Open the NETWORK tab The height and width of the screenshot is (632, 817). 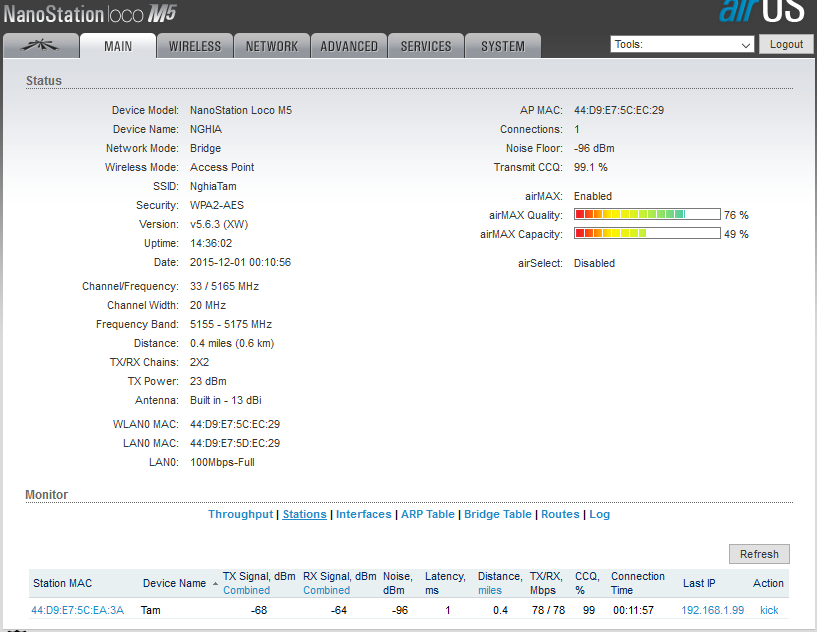click(x=272, y=46)
